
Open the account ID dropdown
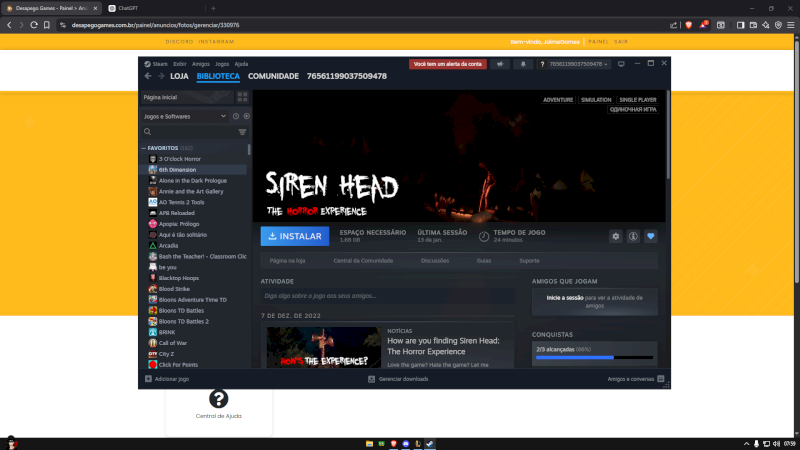(575, 64)
